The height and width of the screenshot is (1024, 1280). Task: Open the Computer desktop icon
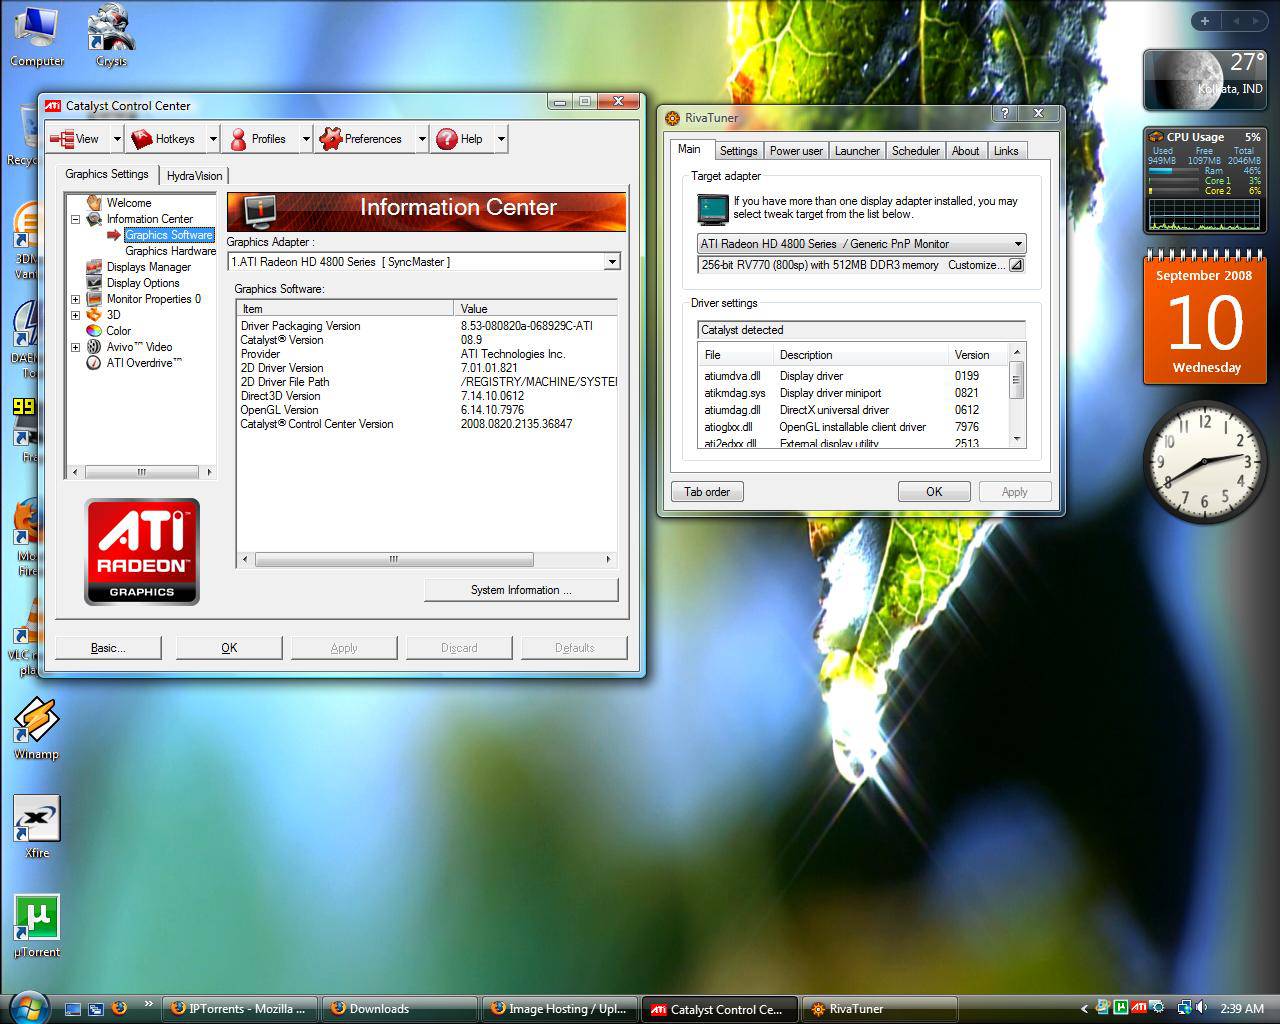point(37,36)
